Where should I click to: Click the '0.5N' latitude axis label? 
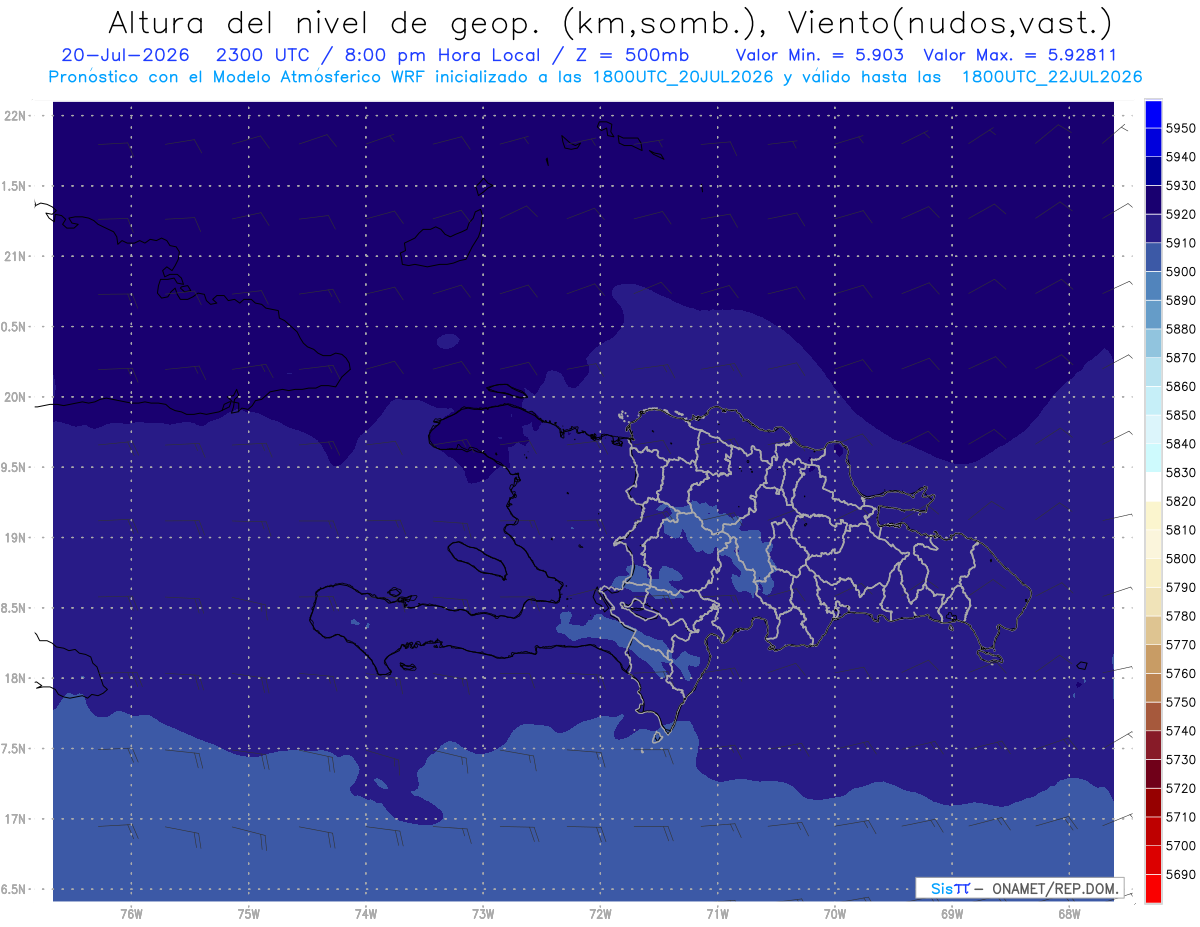(15, 327)
